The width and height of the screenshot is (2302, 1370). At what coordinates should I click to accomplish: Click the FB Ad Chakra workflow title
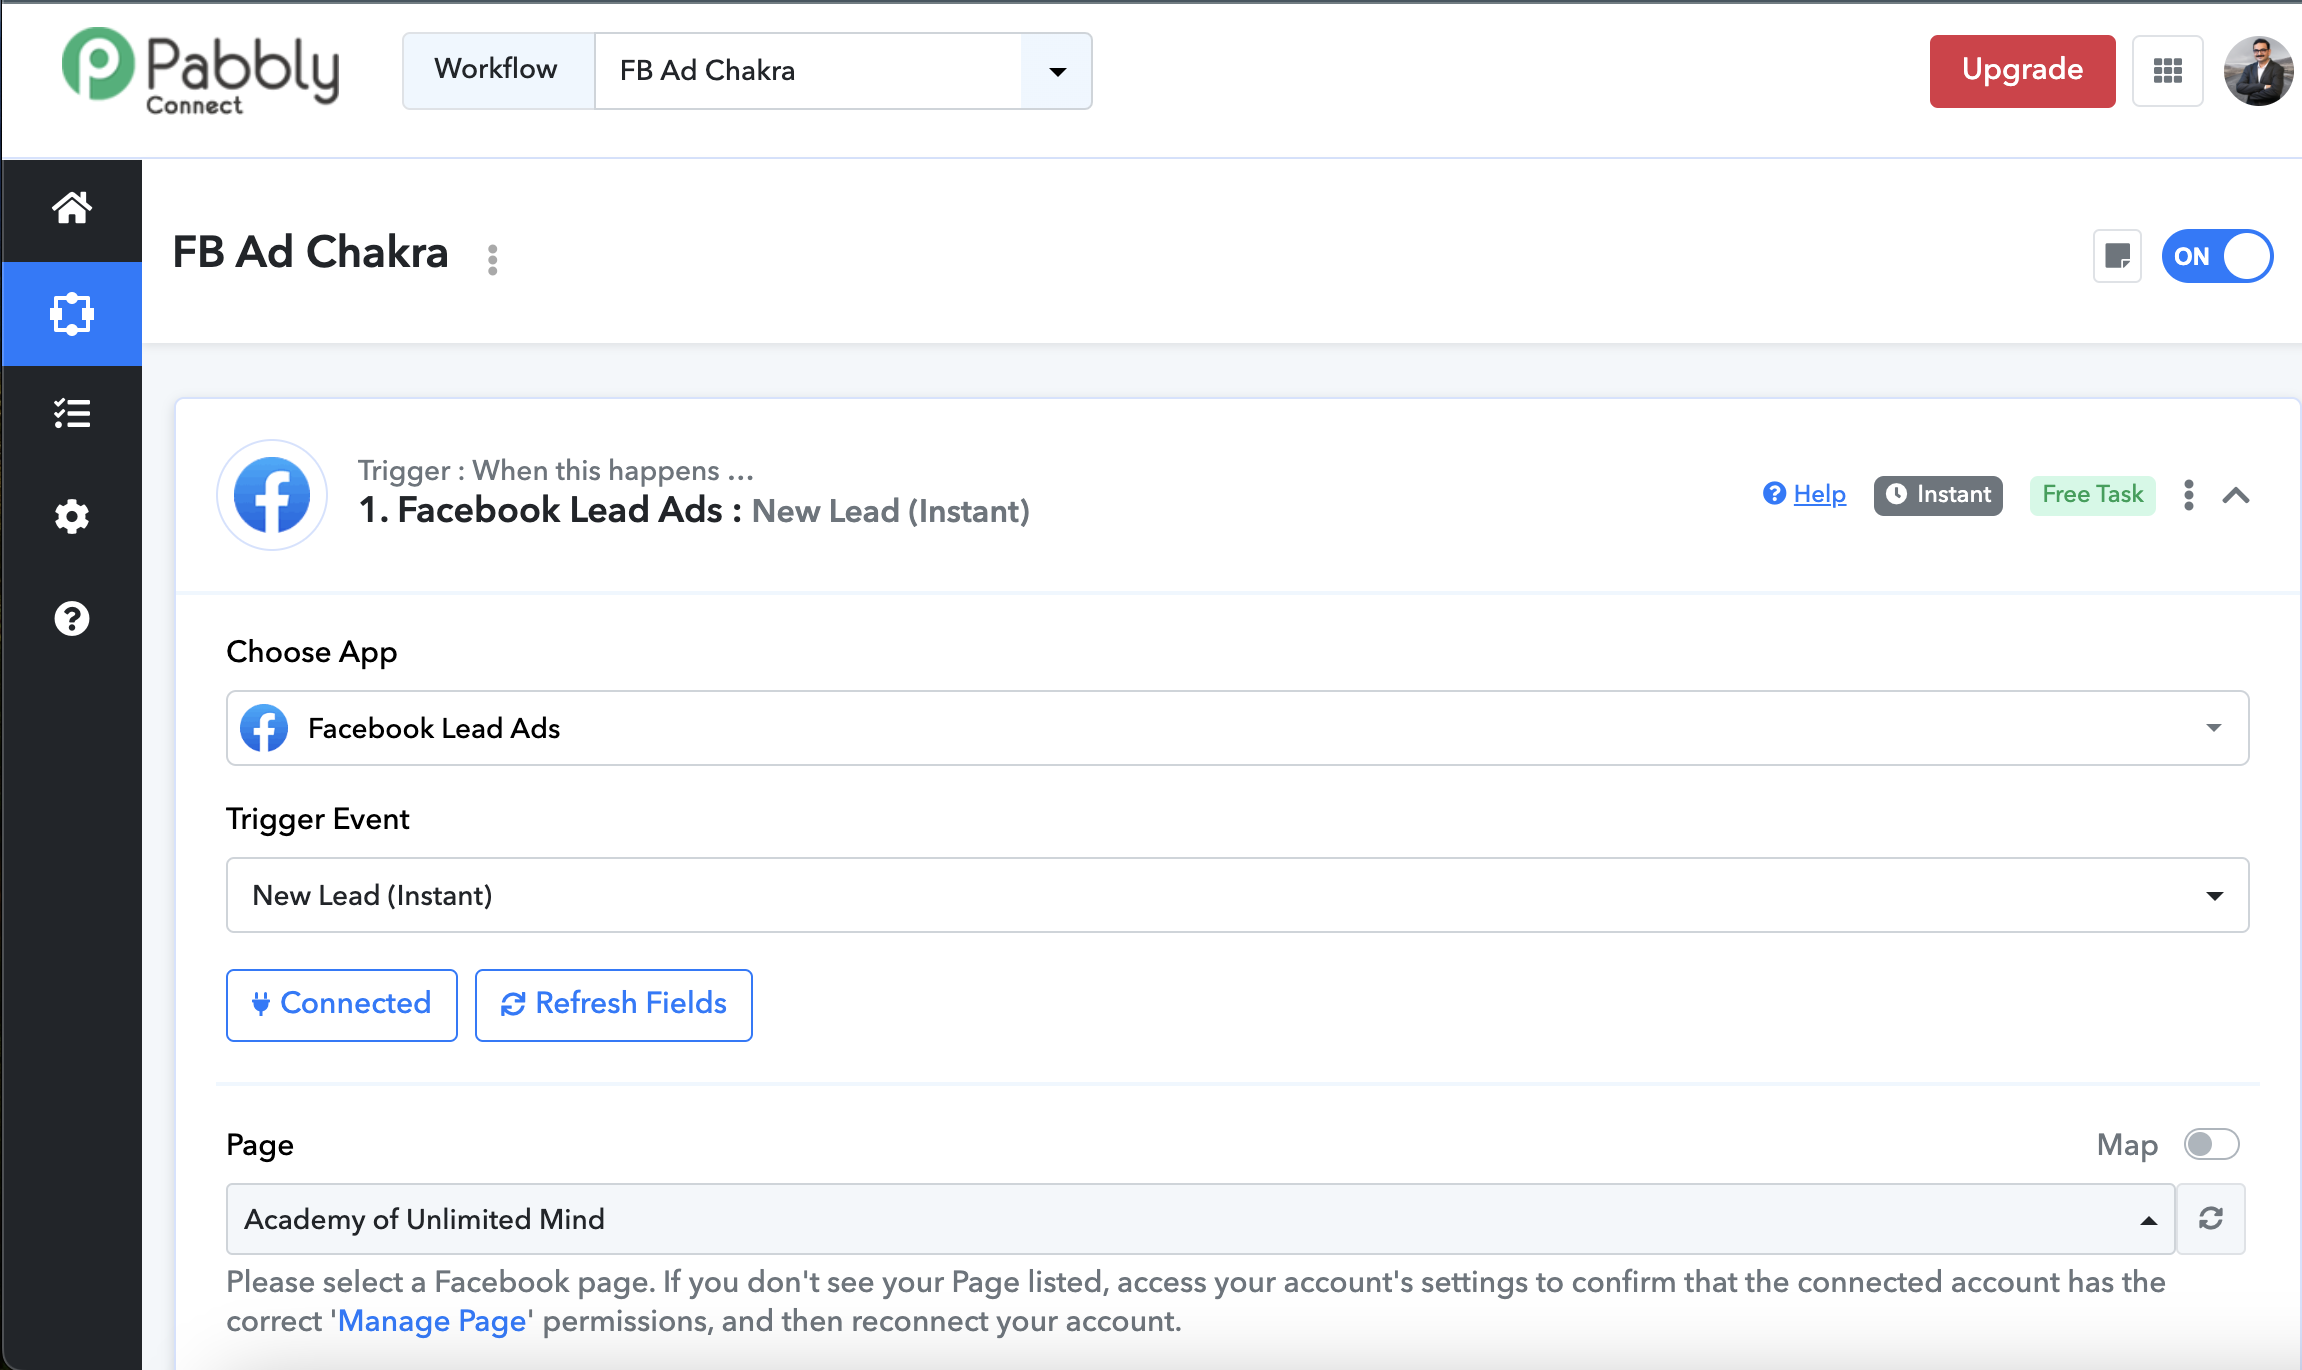click(x=310, y=252)
